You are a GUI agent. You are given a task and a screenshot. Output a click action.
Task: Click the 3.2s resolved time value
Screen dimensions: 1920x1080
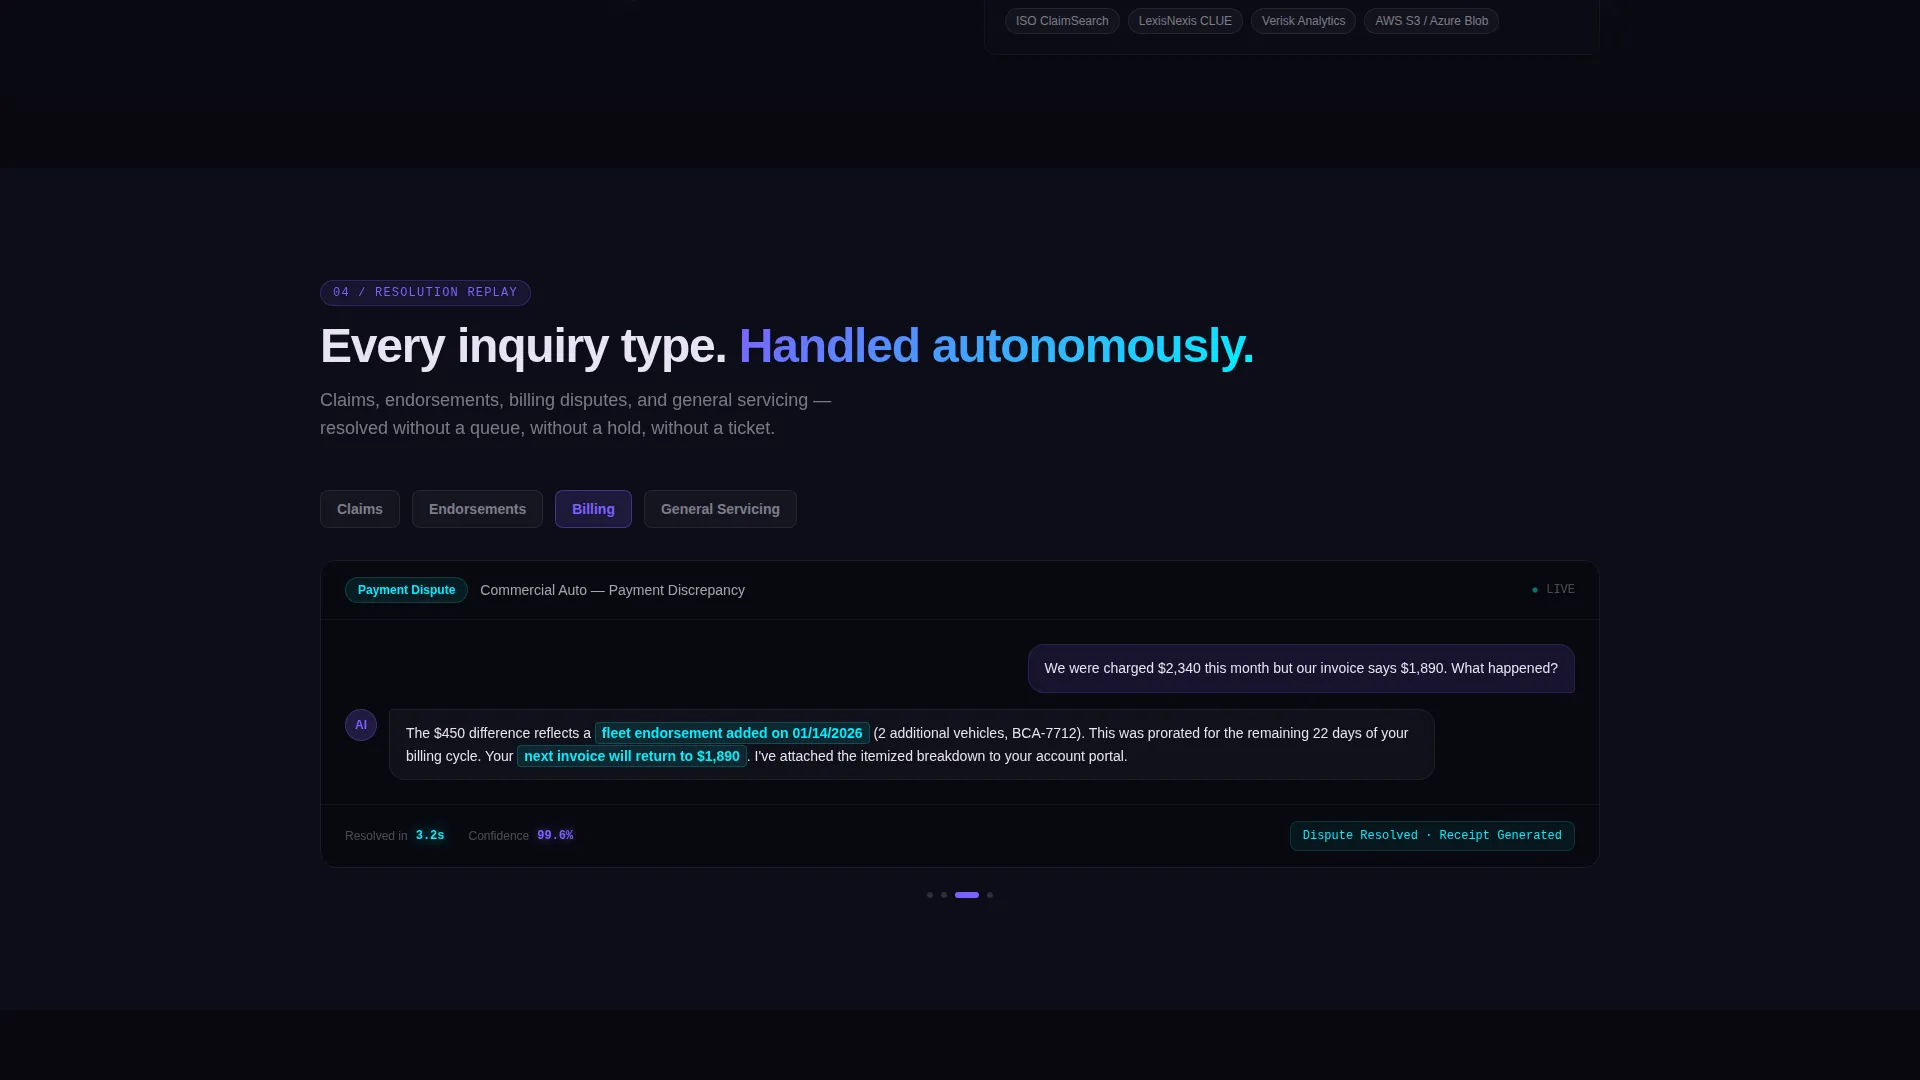tap(430, 836)
